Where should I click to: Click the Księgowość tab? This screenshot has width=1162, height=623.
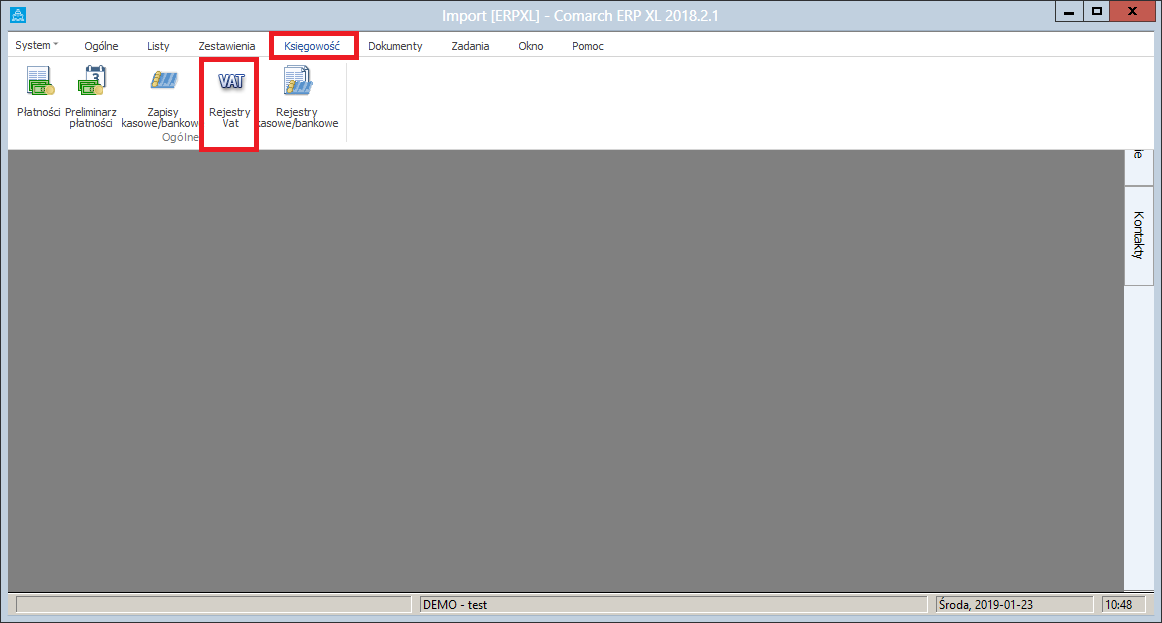312,46
